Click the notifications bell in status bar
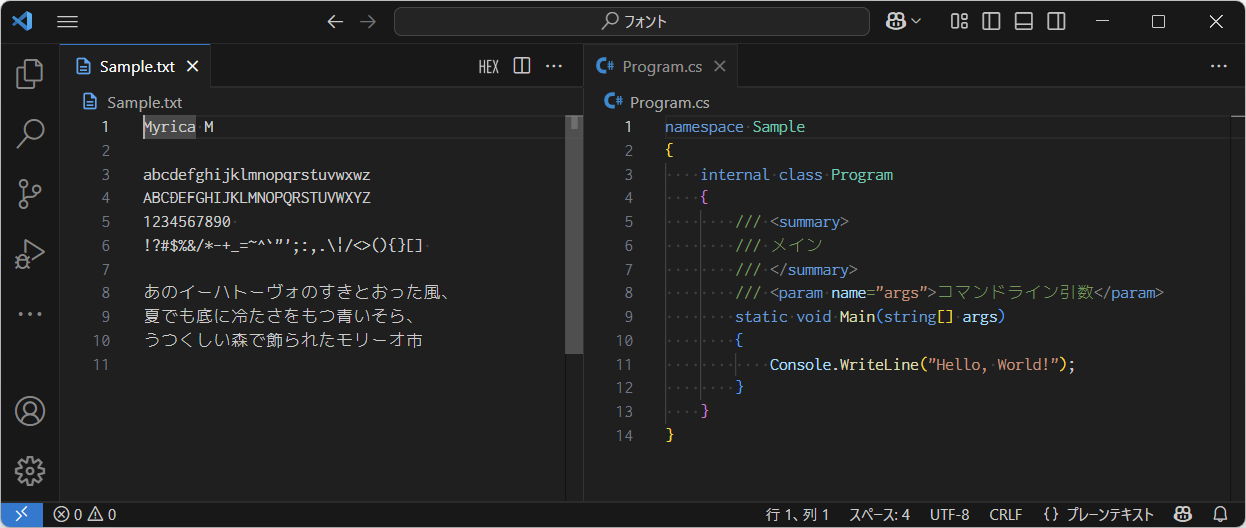The height and width of the screenshot is (528, 1246). pos(1219,515)
